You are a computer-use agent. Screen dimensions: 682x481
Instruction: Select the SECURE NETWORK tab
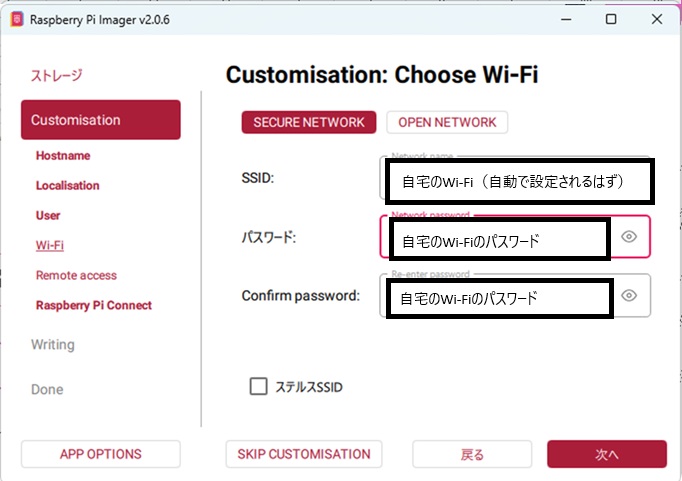click(309, 122)
